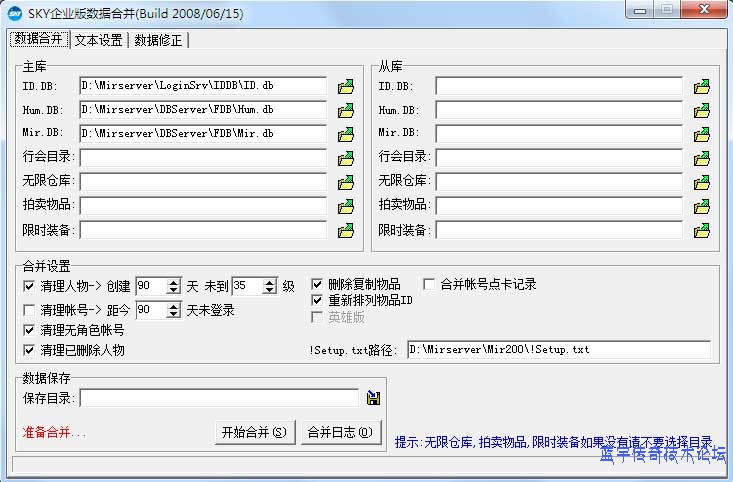Enable 合并帐号点卡记录 checkbox

(x=430, y=284)
